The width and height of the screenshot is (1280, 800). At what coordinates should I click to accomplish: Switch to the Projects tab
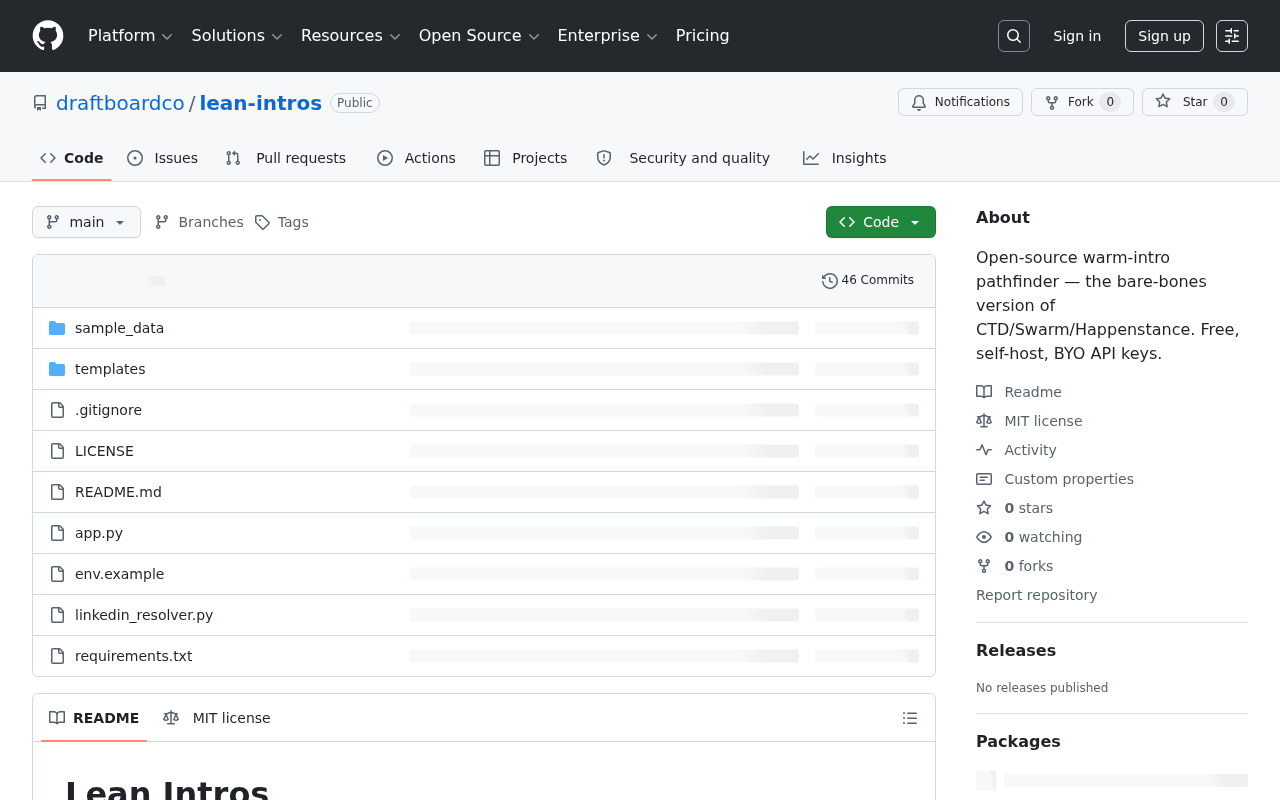click(525, 158)
